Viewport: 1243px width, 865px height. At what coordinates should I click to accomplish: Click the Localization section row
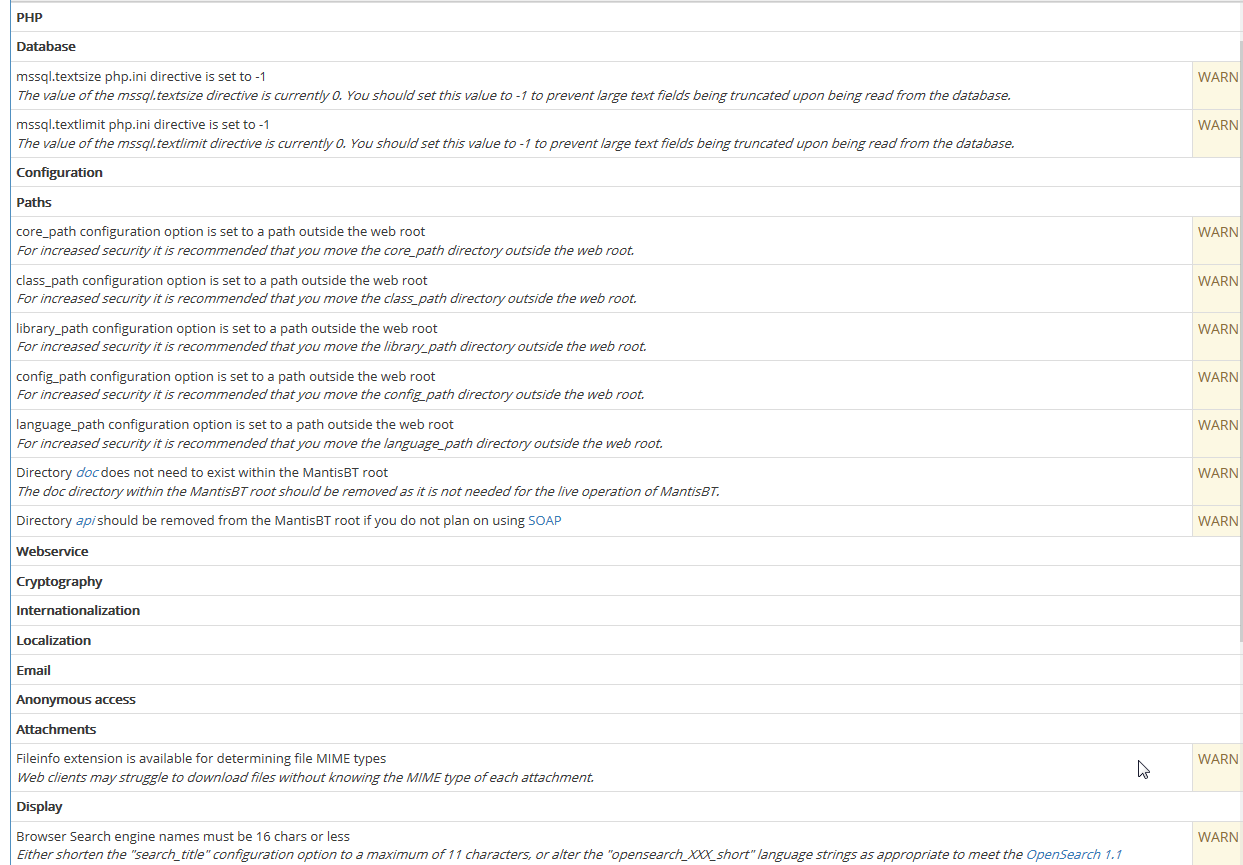click(x=53, y=641)
